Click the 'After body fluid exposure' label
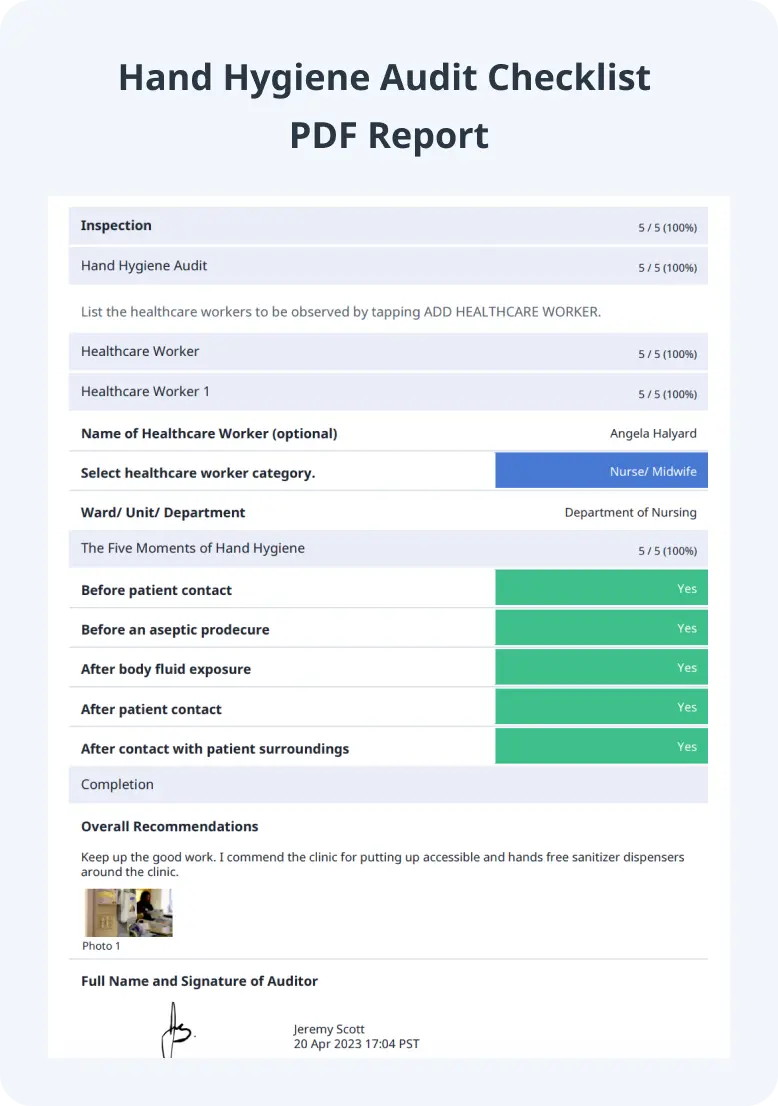The height and width of the screenshot is (1106, 778). pos(166,669)
